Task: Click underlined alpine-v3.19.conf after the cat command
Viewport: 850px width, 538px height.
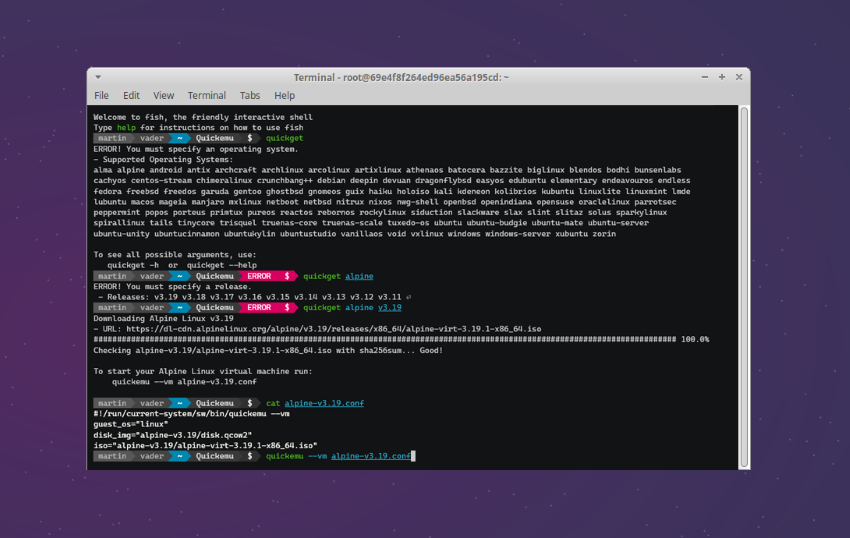Action: 323,402
